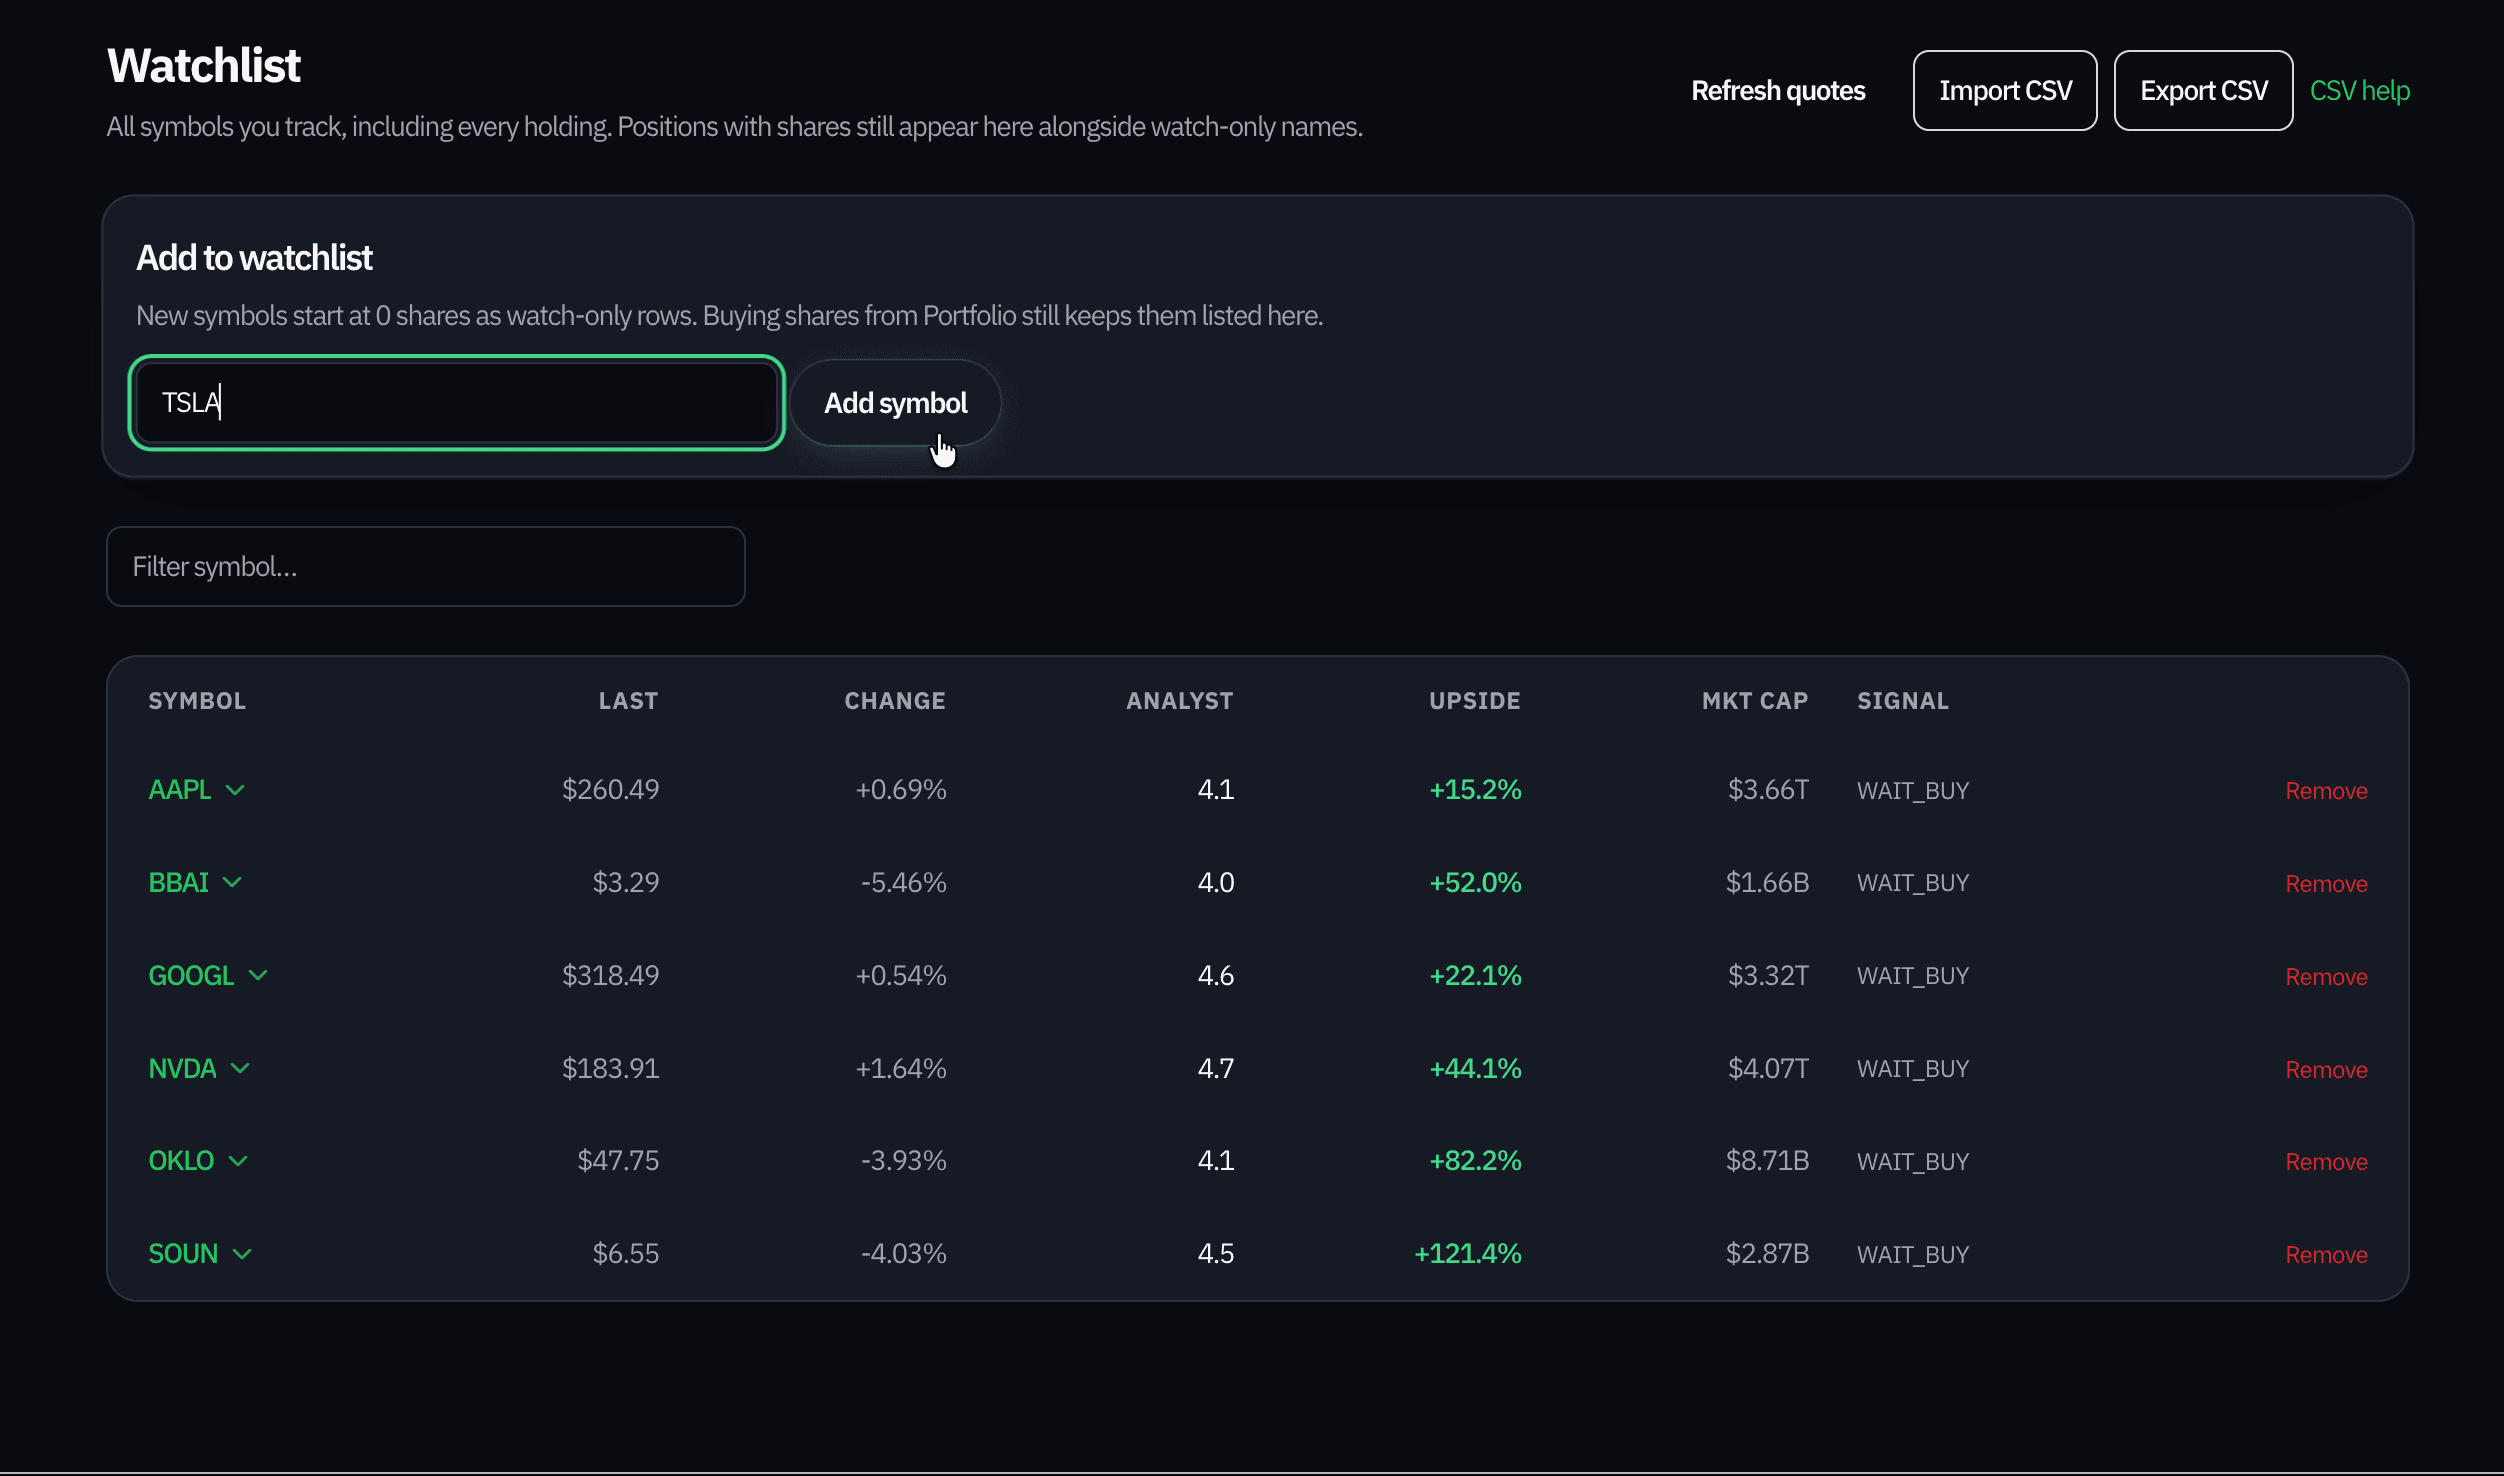This screenshot has width=2504, height=1476.
Task: Click SOUN upside value +121.4%
Action: click(x=1468, y=1254)
